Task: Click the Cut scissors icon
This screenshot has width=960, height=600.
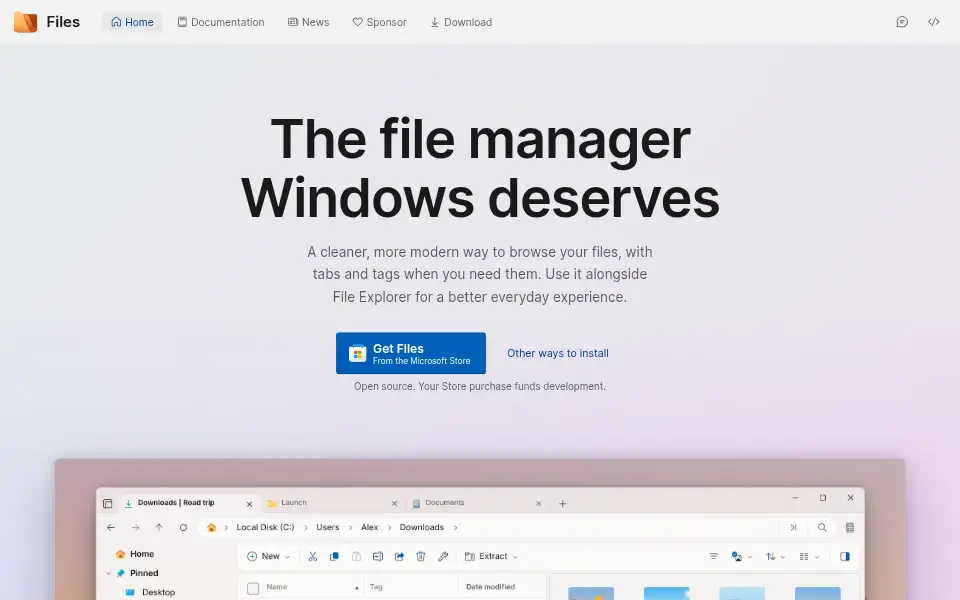Action: [313, 557]
